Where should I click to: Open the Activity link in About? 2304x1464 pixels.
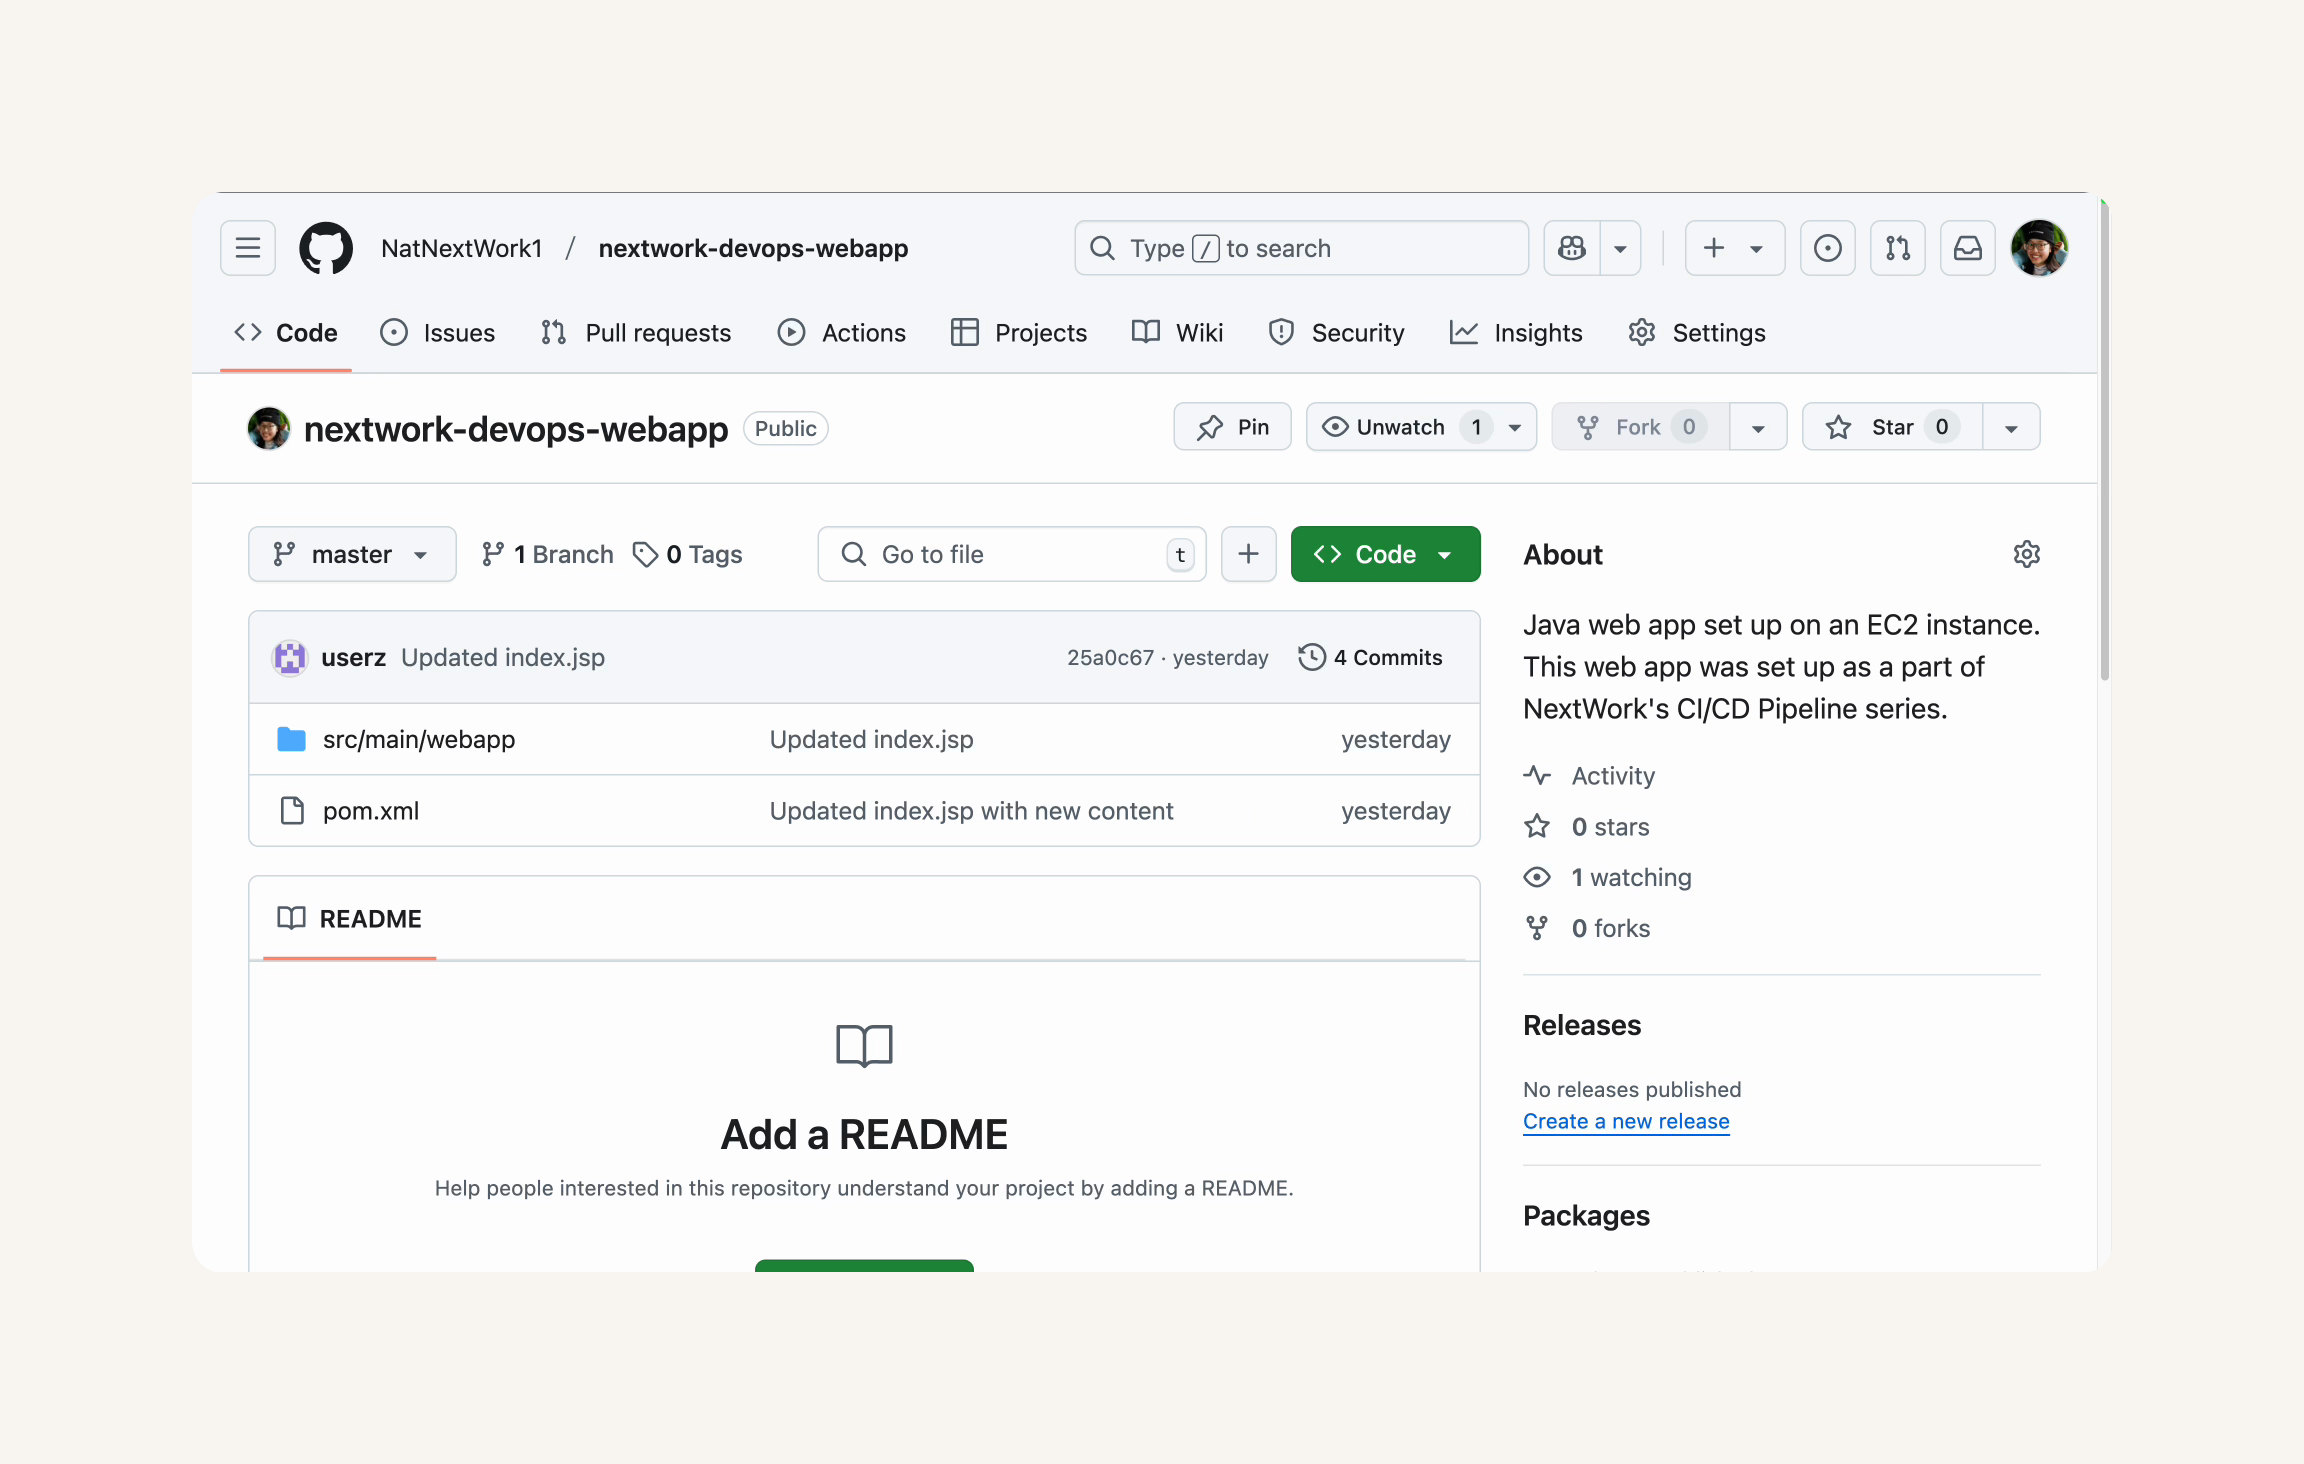point(1589,775)
